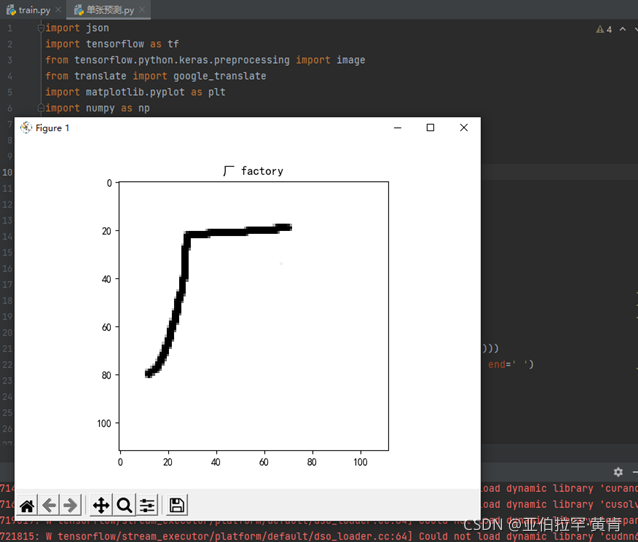The height and width of the screenshot is (542, 638).
Task: Click 'matplotlib.pyplot' in line 5
Action: (x=135, y=92)
